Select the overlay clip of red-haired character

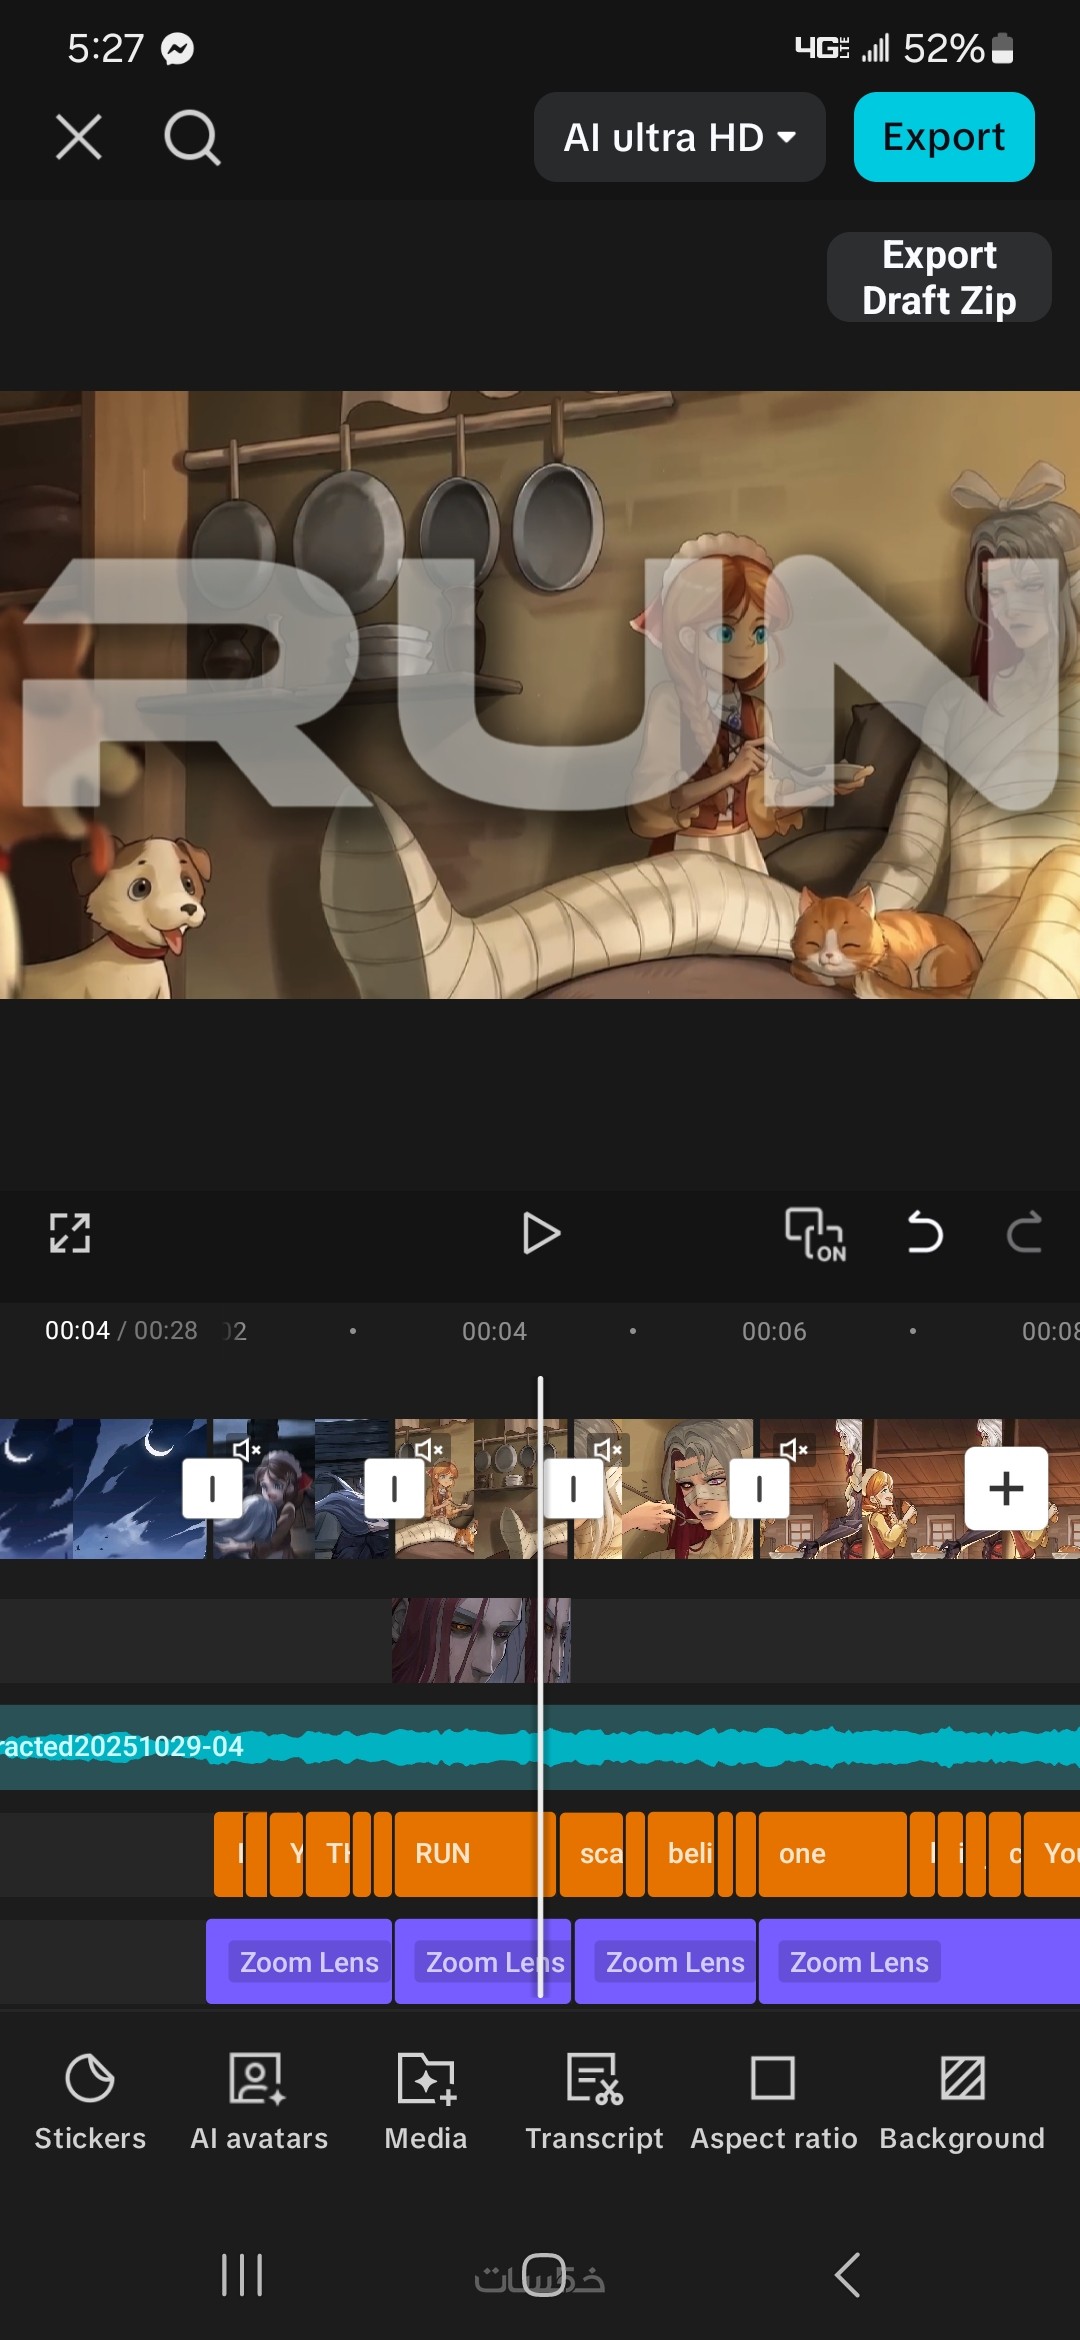click(481, 1640)
